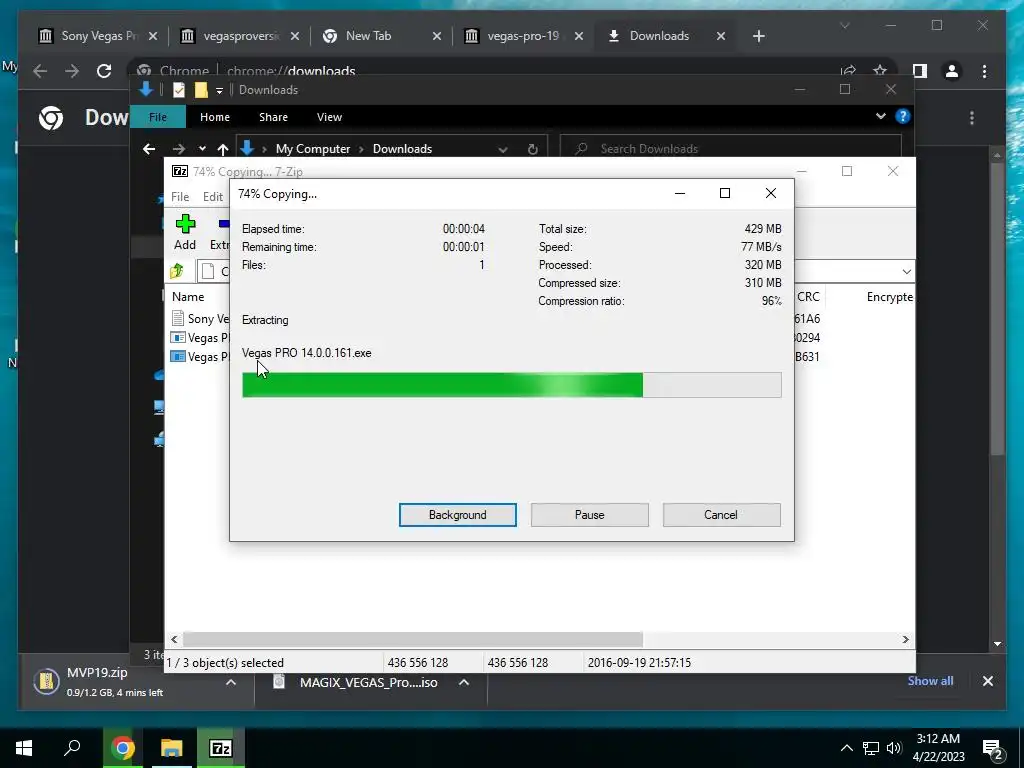The width and height of the screenshot is (1024, 768).
Task: Sort 7-Zip list by Name column
Action: click(x=188, y=296)
